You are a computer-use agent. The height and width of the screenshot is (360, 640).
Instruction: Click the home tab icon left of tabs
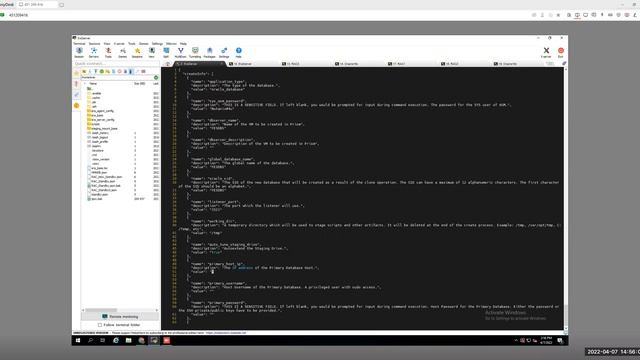tap(168, 64)
